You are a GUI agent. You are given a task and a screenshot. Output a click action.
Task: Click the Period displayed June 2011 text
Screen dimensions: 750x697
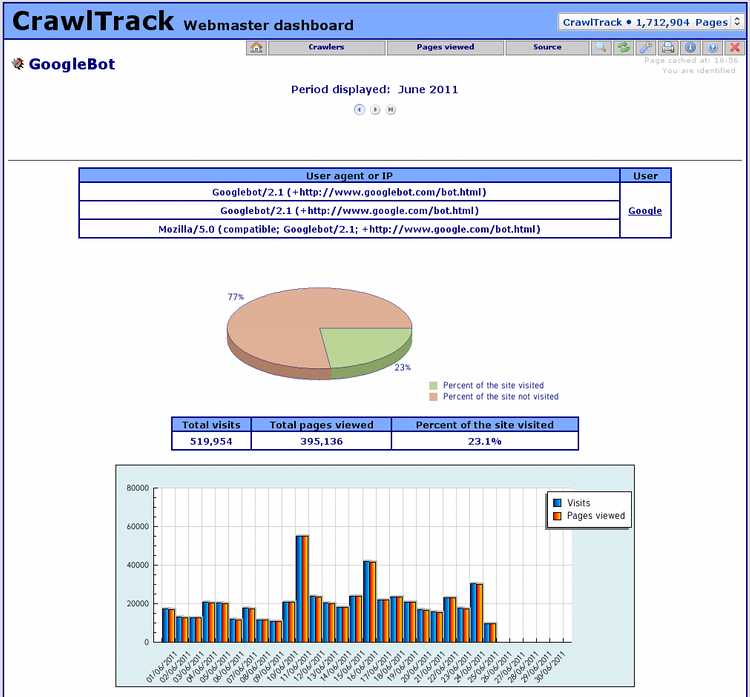tap(375, 89)
